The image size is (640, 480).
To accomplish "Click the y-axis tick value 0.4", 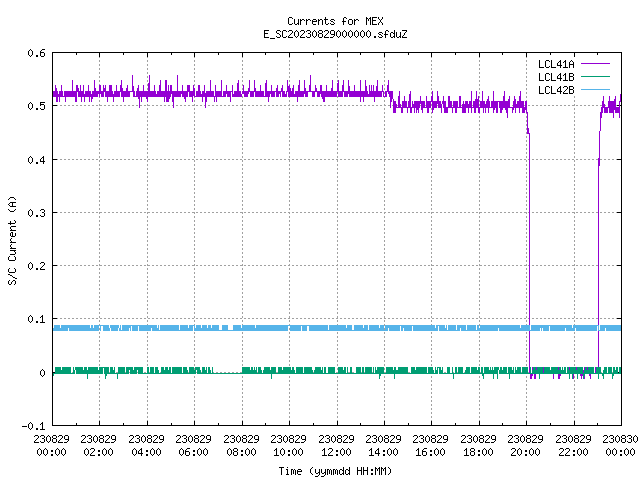I will 36,160.
